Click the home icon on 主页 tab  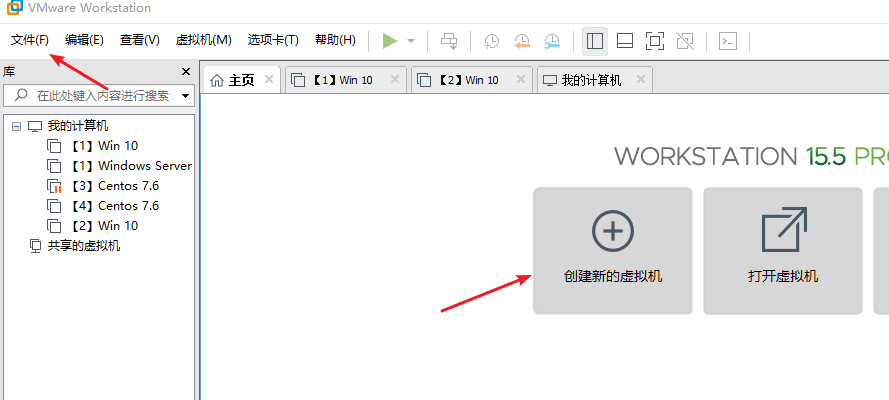click(217, 80)
